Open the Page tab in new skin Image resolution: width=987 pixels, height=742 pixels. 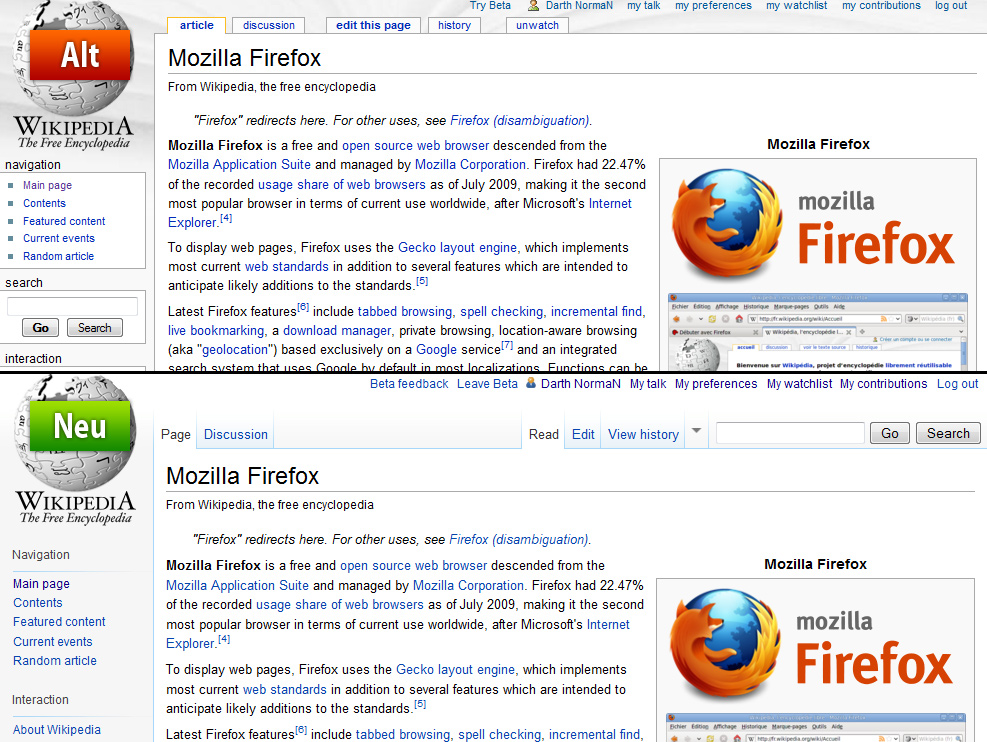pyautogui.click(x=176, y=434)
